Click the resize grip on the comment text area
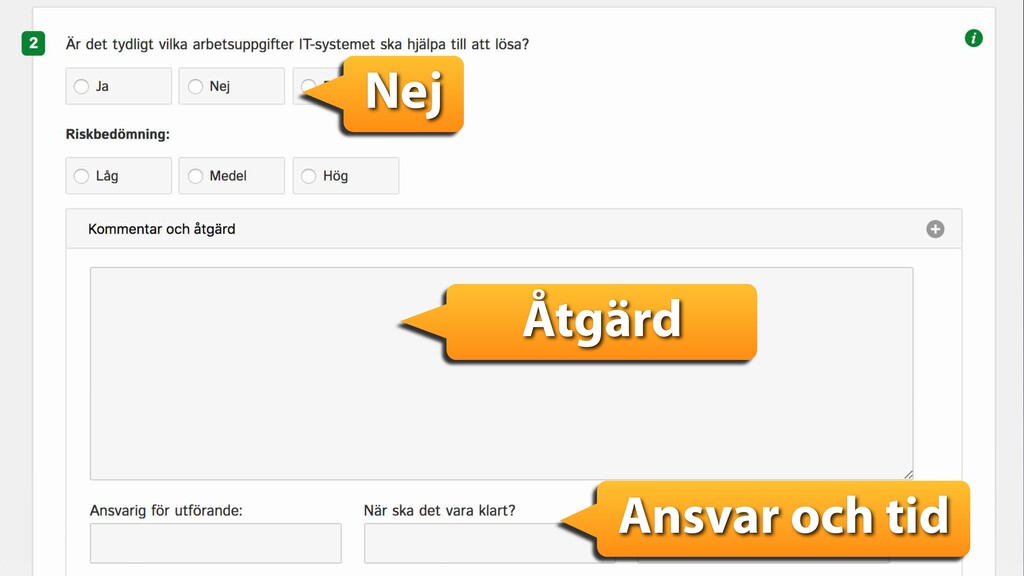This screenshot has width=1024, height=576. click(x=908, y=474)
